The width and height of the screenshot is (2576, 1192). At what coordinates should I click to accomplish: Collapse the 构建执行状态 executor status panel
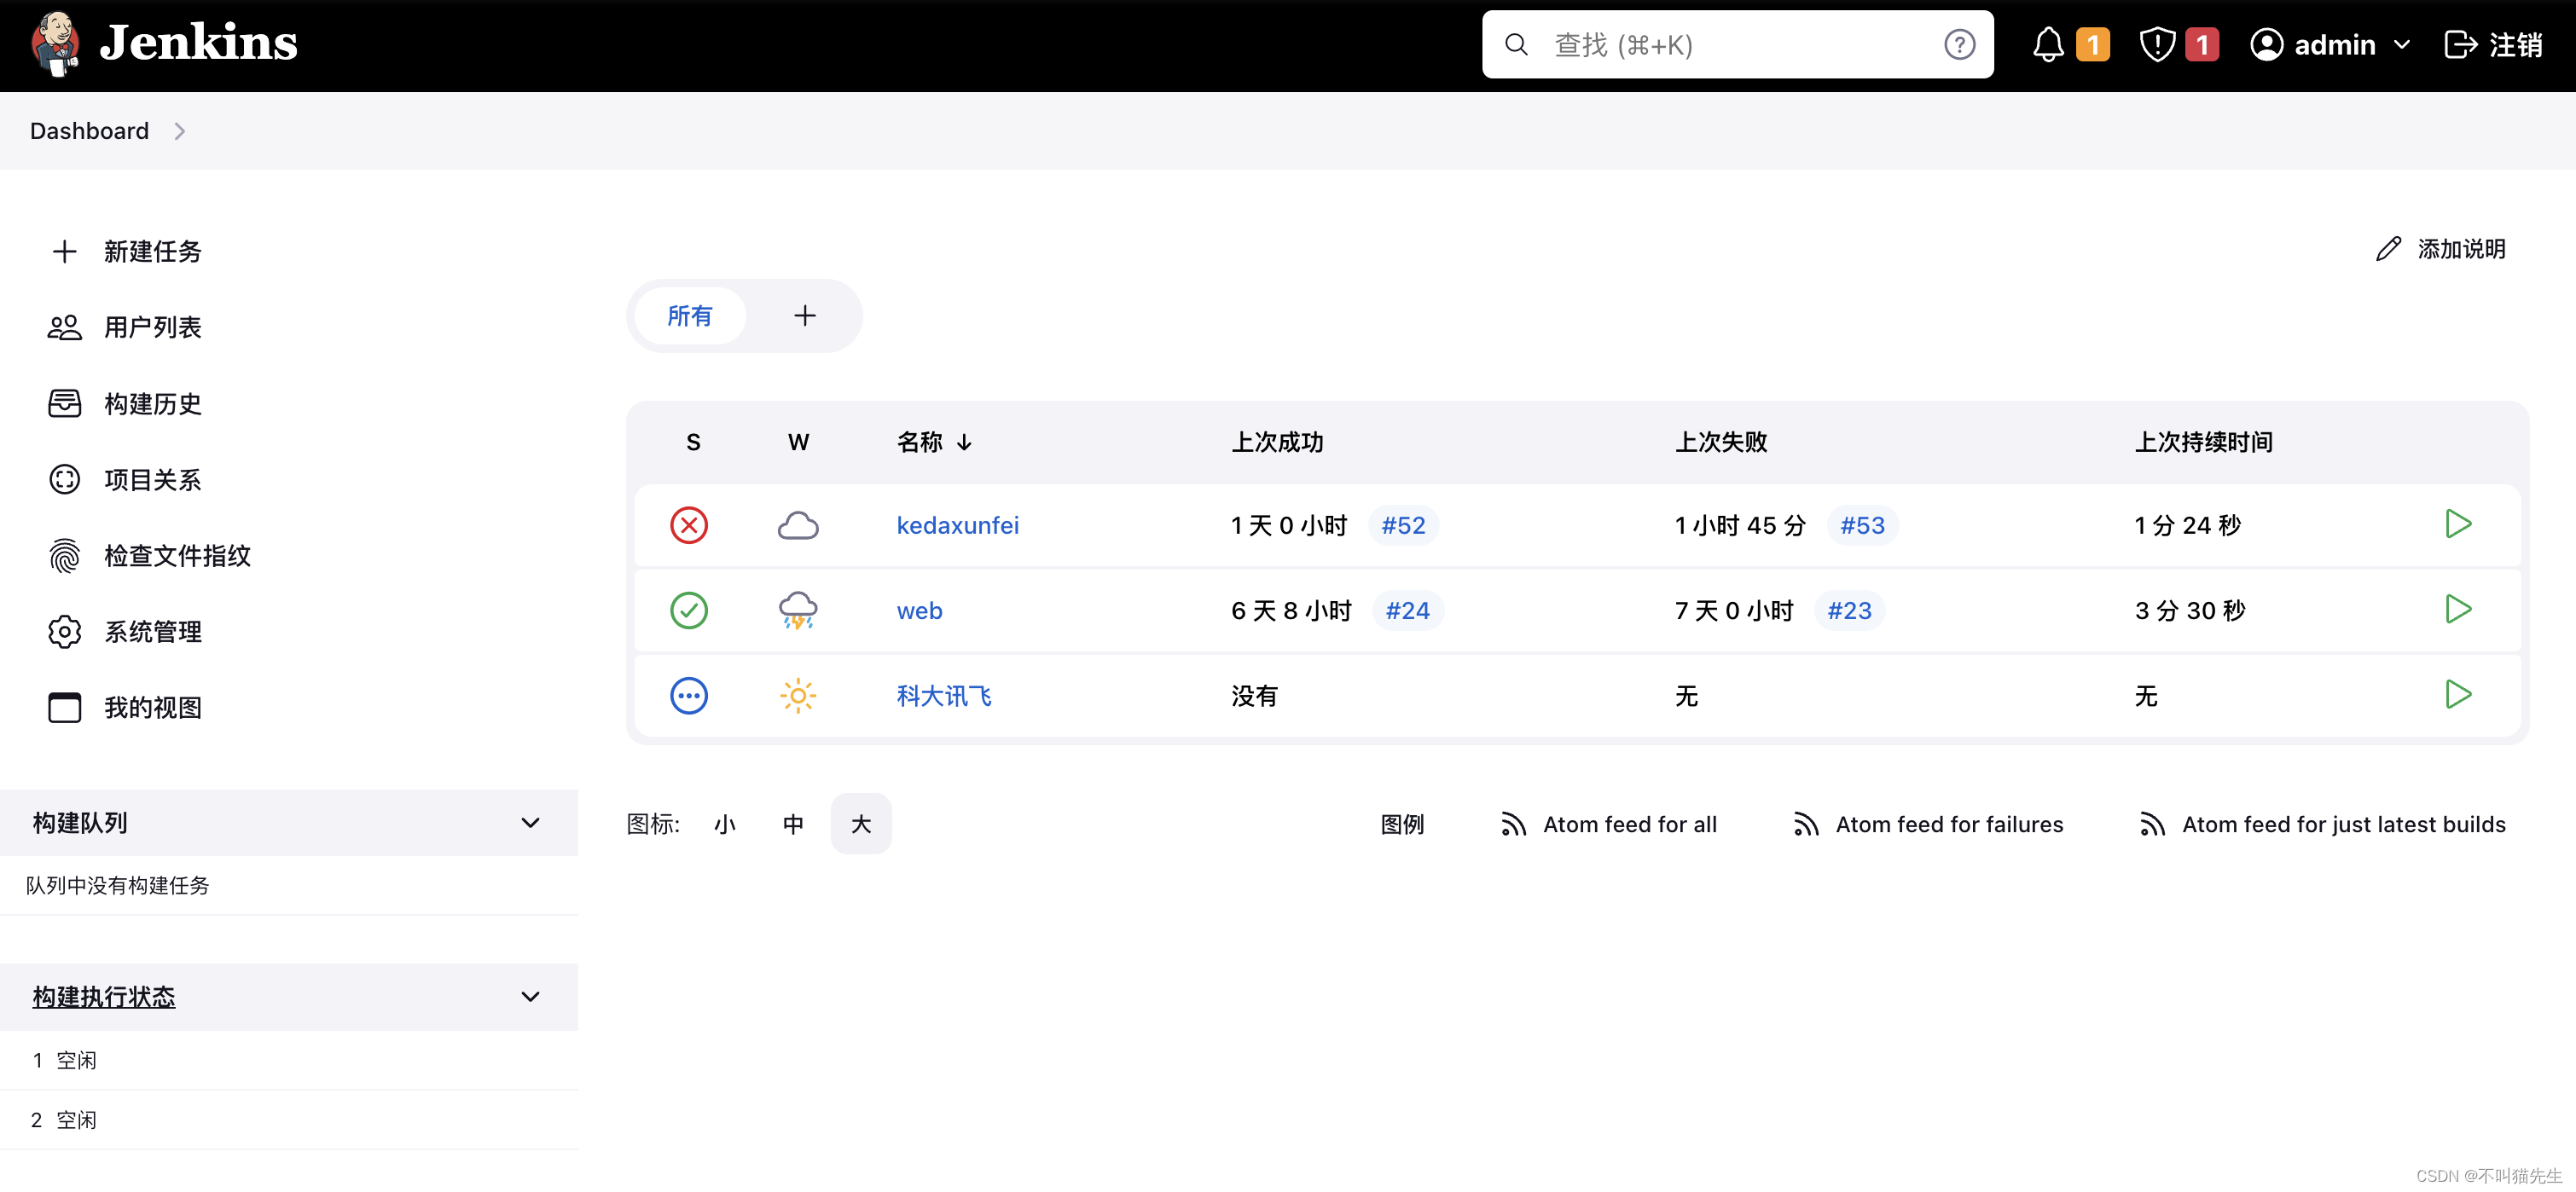click(530, 997)
